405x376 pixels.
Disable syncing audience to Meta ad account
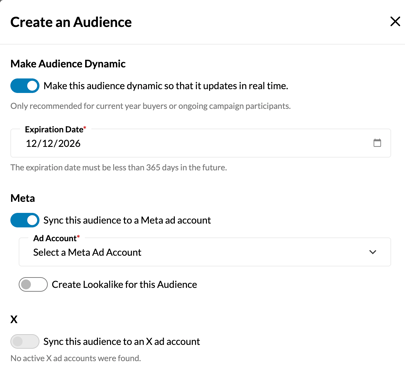(x=25, y=220)
